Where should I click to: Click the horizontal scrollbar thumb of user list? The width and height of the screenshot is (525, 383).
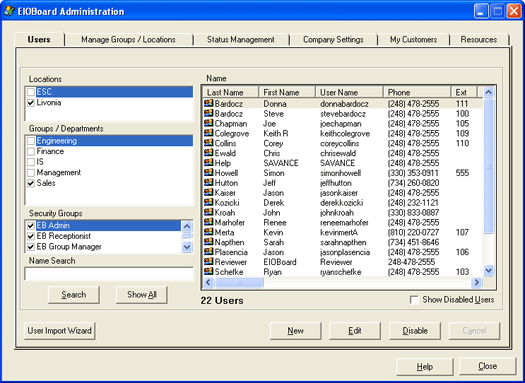point(239,283)
